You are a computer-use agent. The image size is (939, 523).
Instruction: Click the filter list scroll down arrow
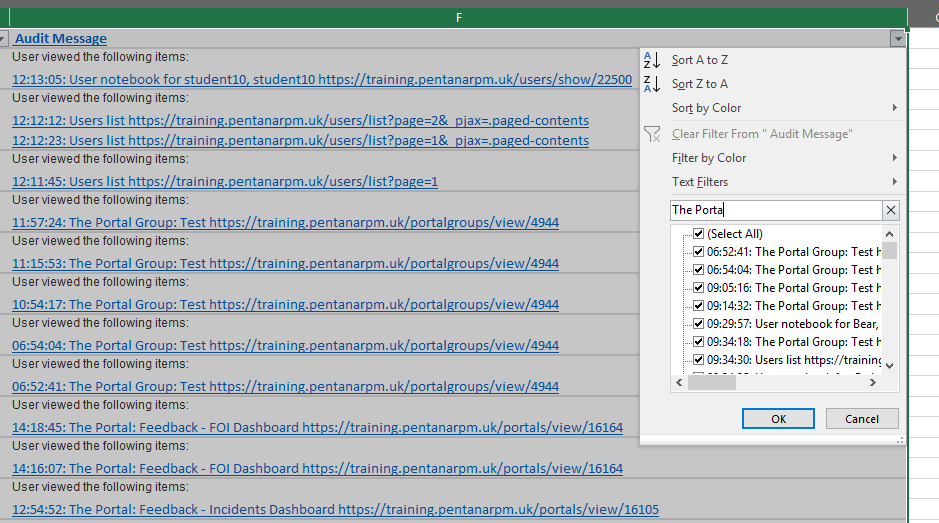(890, 365)
